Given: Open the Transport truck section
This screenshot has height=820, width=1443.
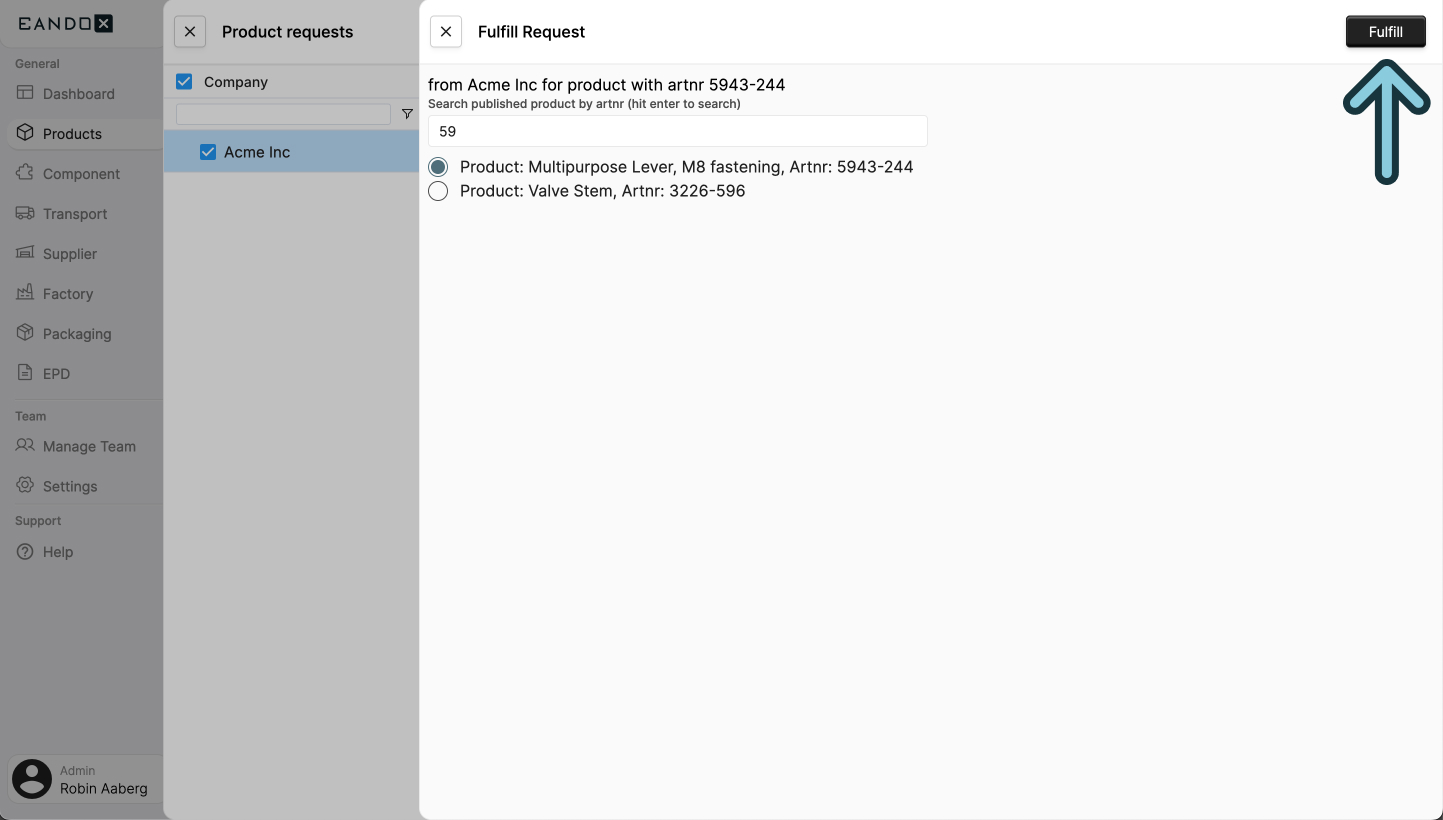Looking at the screenshot, I should [75, 213].
